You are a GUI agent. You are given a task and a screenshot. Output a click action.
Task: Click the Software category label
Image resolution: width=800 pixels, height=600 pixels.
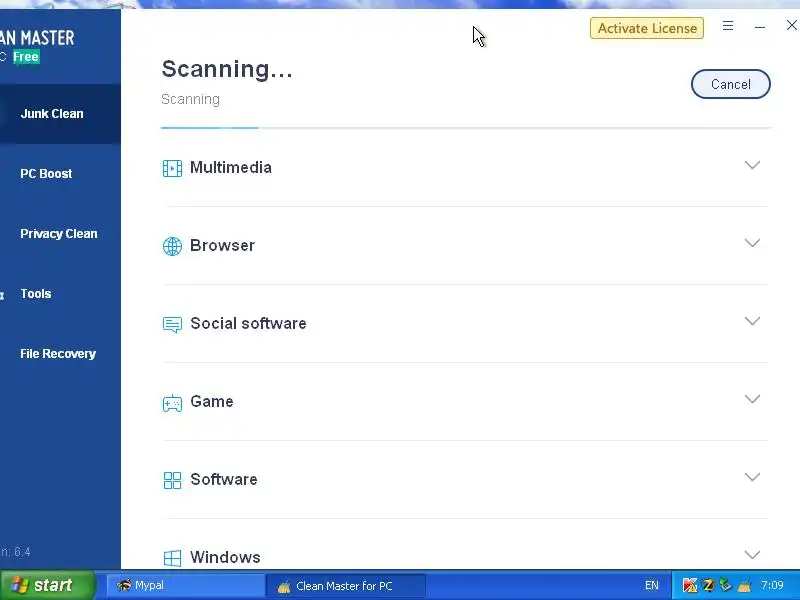pos(223,480)
